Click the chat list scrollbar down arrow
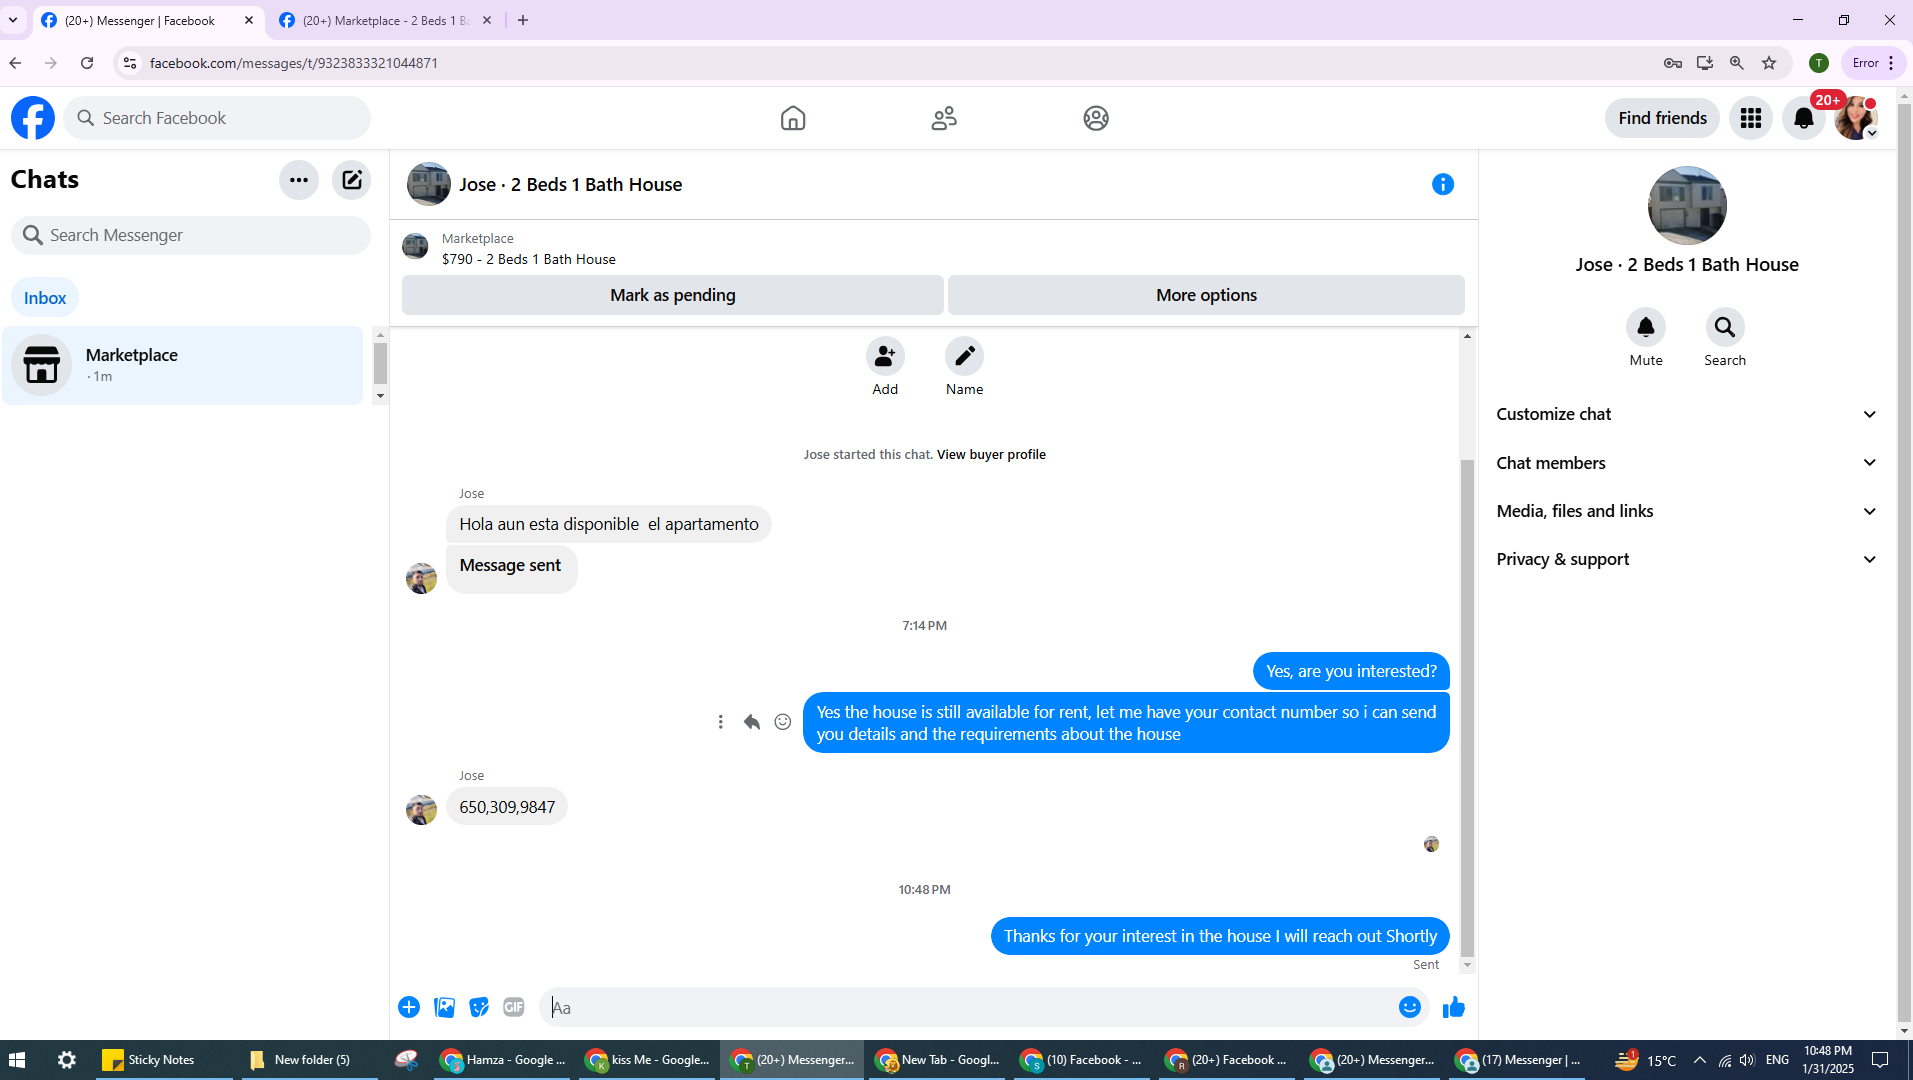The image size is (1913, 1080). (x=380, y=397)
